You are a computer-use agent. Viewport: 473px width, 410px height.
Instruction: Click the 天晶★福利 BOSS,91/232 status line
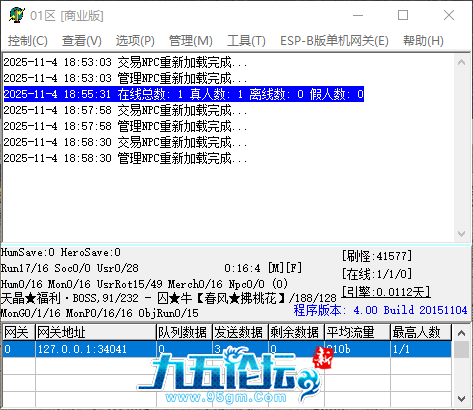click(x=168, y=298)
